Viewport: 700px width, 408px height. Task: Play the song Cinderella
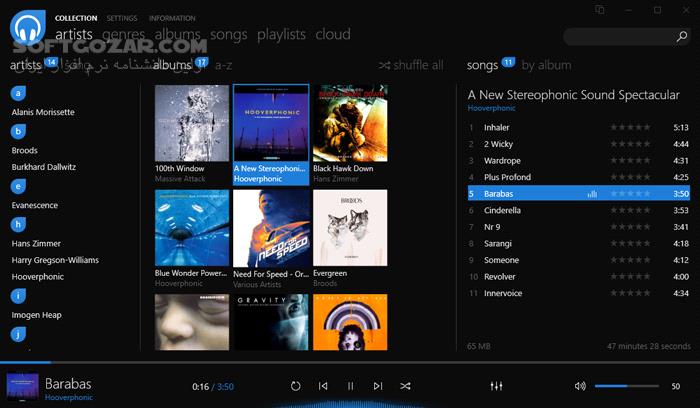click(502, 210)
